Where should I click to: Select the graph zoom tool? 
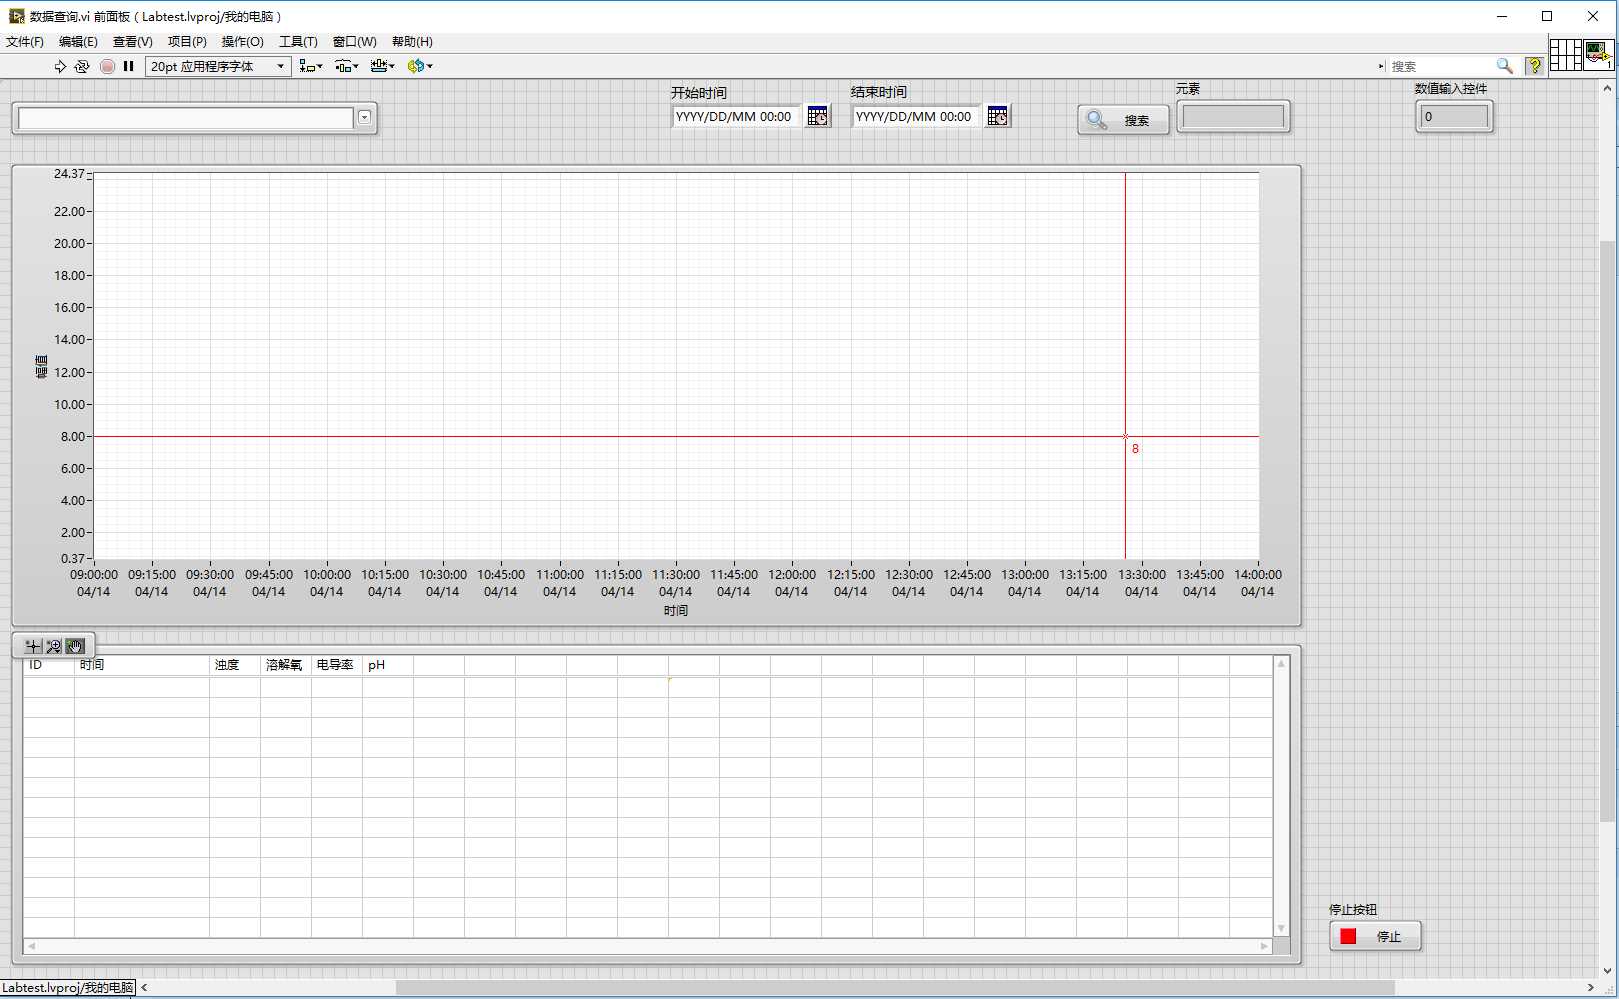53,646
